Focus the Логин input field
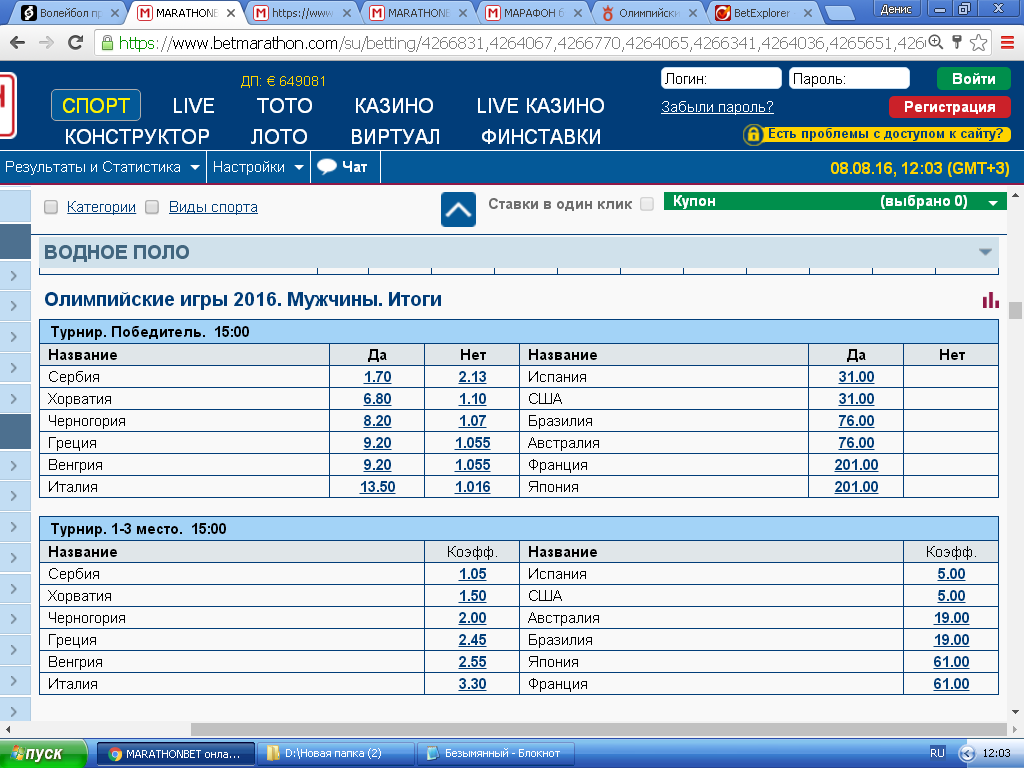The image size is (1024, 768). coord(721,78)
